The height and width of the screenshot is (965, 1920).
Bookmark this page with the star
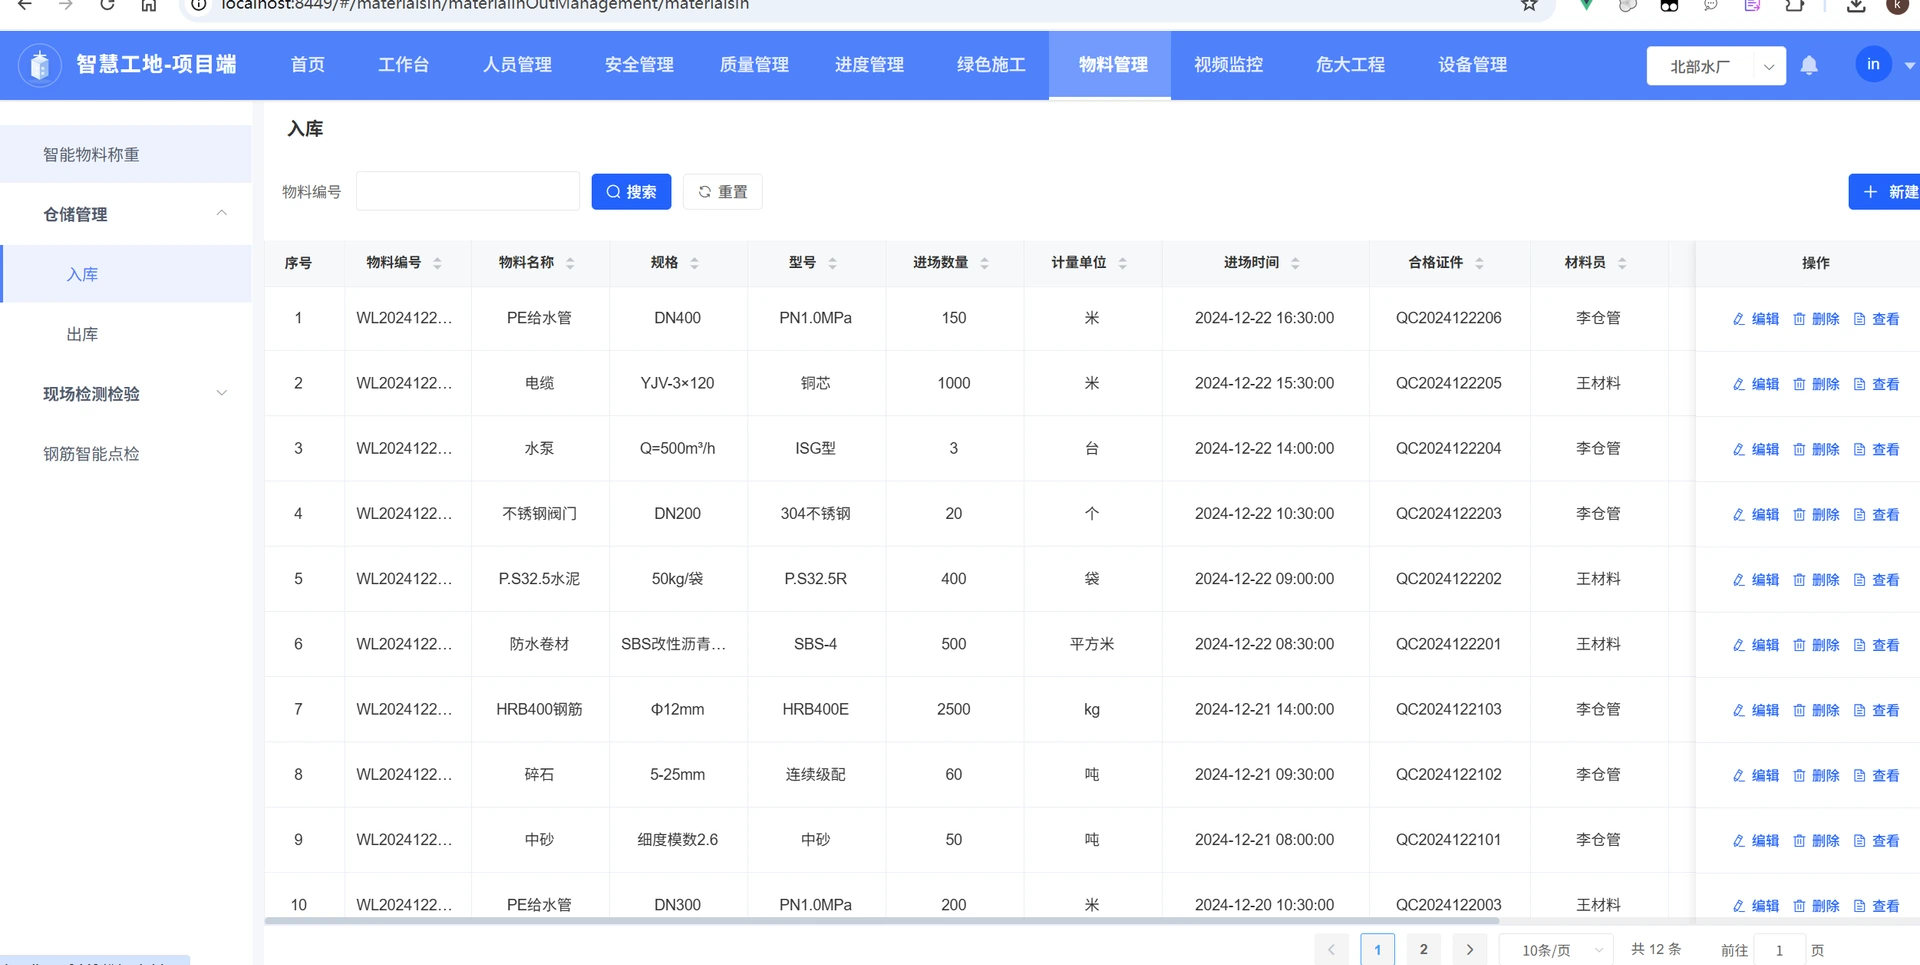[x=1529, y=5]
